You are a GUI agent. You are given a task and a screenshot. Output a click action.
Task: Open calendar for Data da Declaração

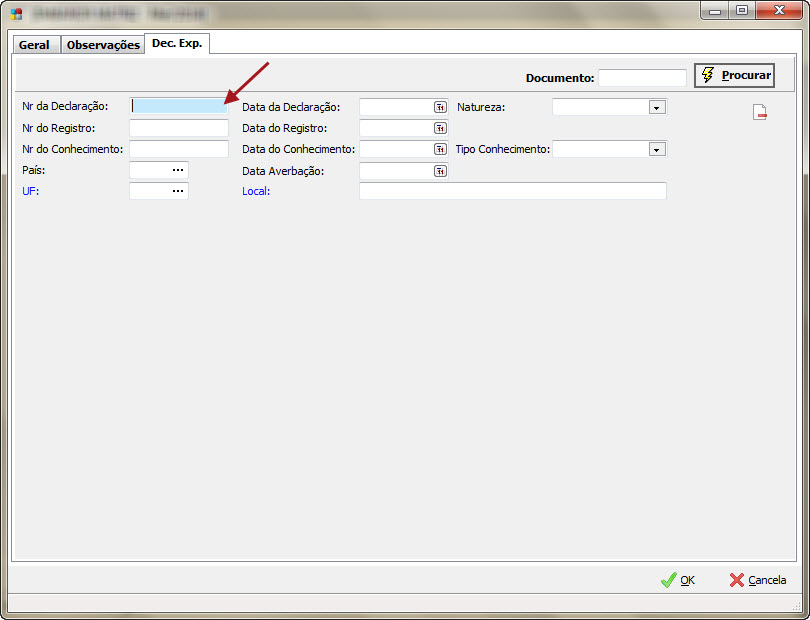point(439,107)
